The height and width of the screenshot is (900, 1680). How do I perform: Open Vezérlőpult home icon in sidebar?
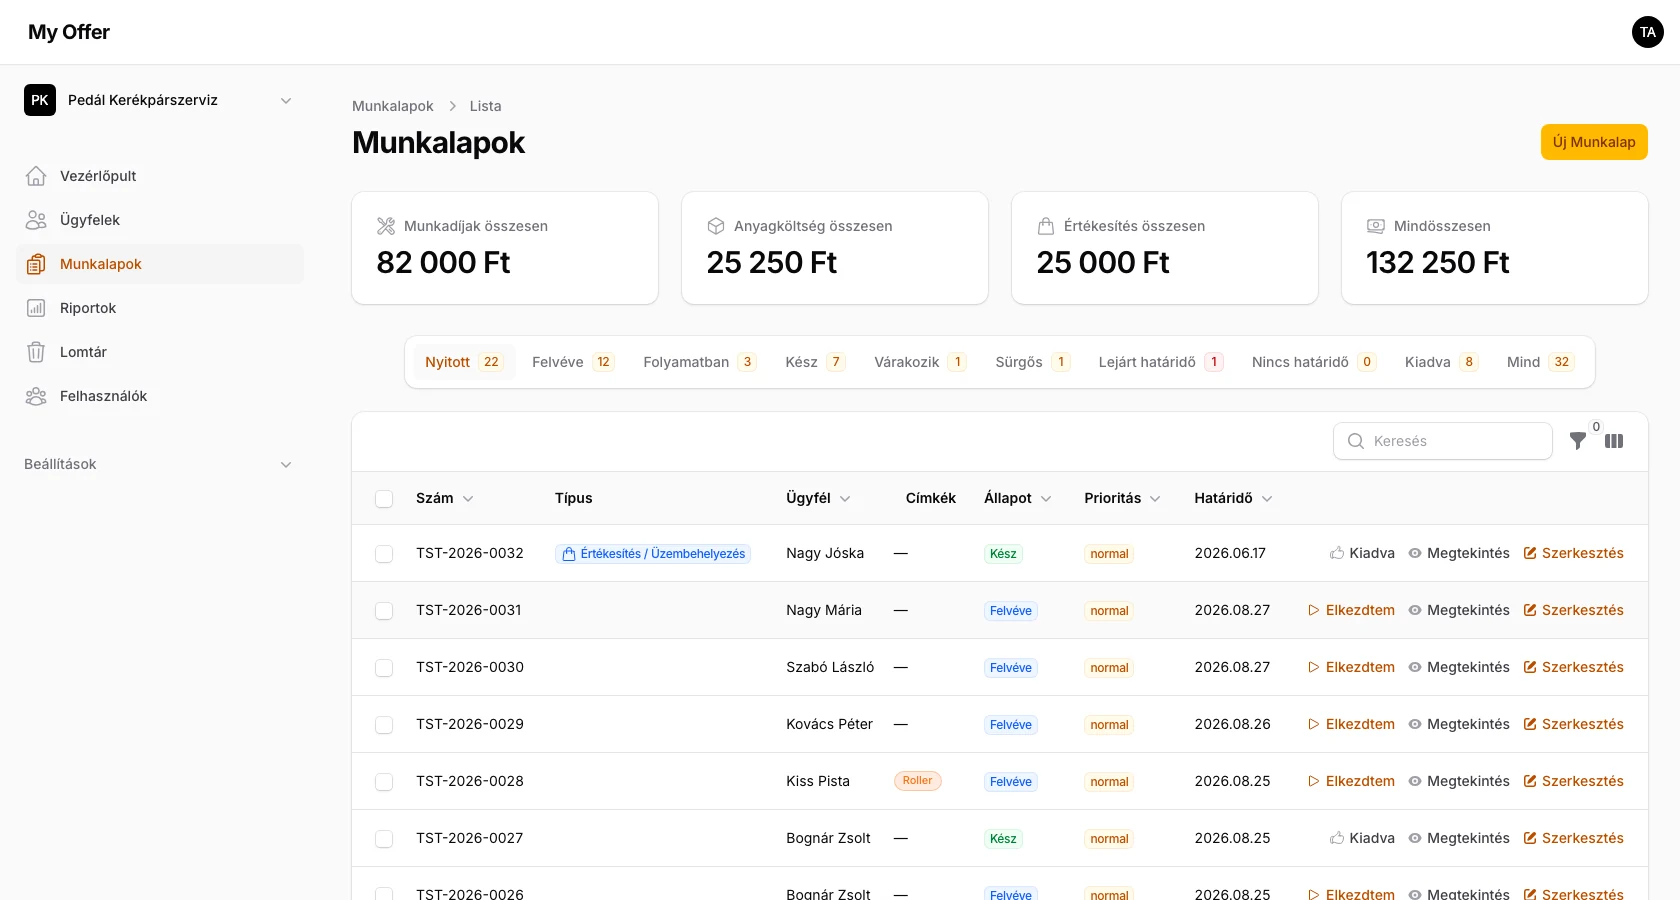coord(36,176)
